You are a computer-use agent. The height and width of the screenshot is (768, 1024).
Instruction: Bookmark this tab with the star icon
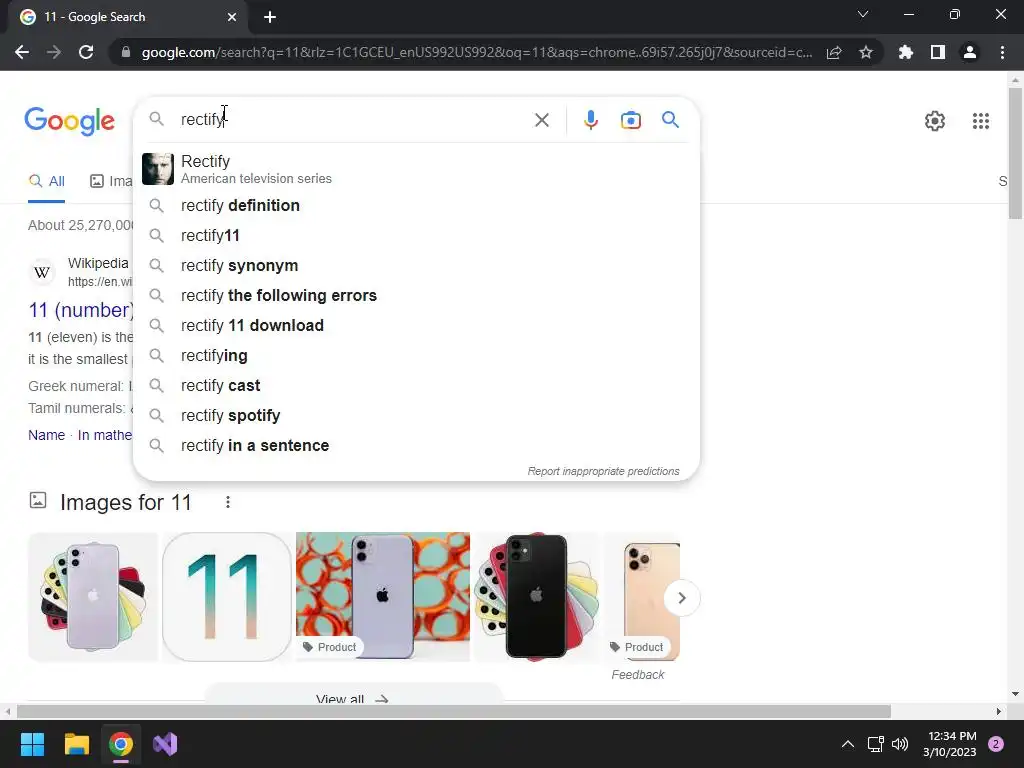point(866,52)
